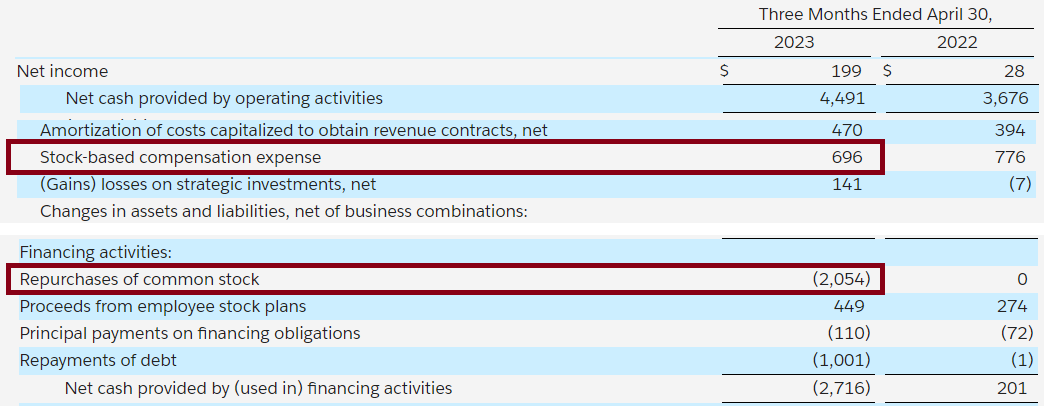Select the 2023 column header
Image resolution: width=1044 pixels, height=406 pixels.
794,42
